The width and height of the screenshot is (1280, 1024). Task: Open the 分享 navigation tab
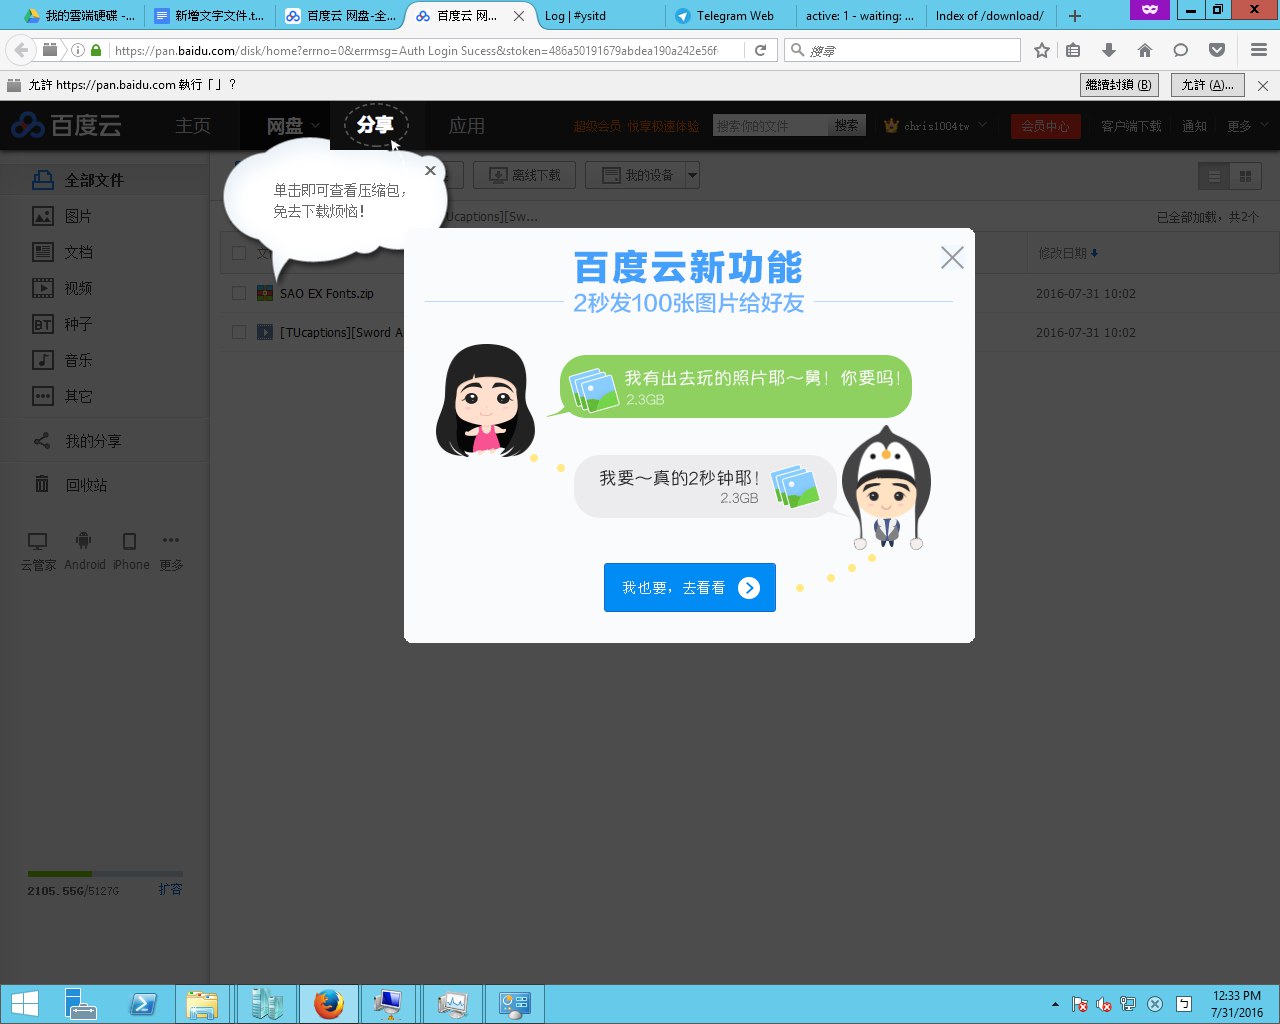coord(375,125)
